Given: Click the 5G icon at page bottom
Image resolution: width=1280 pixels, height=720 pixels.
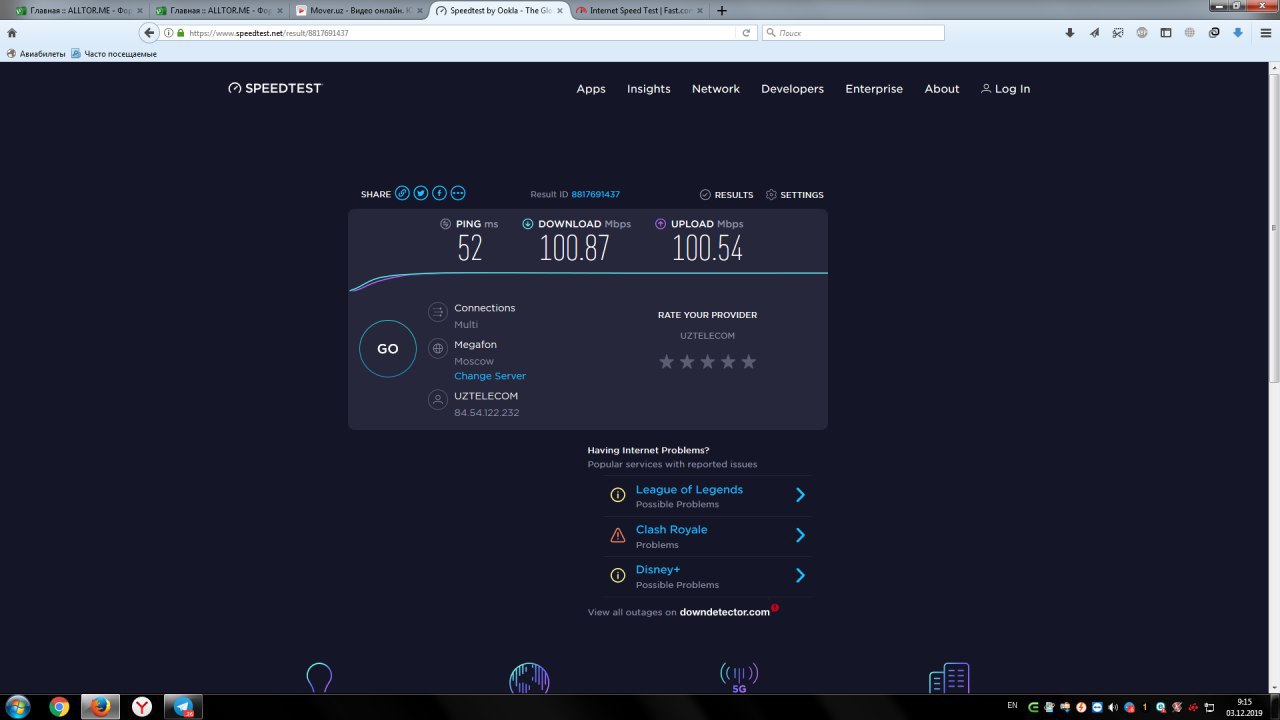Looking at the screenshot, I should click(x=739, y=678).
